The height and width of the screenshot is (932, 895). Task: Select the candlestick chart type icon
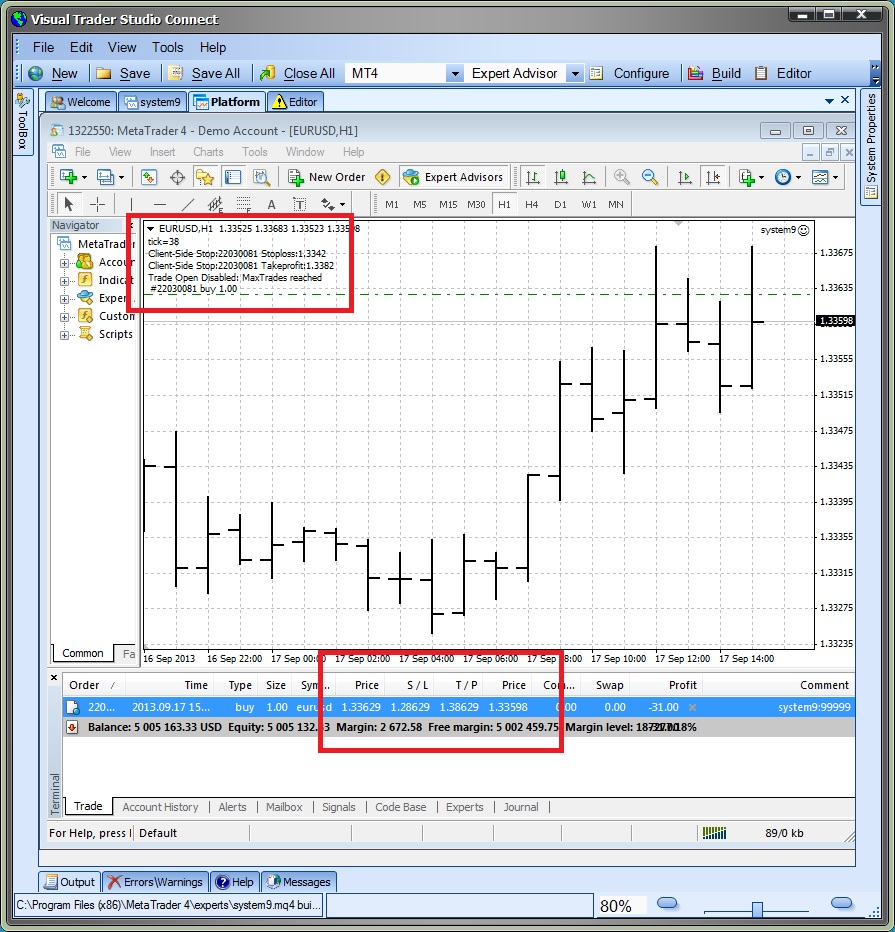coord(560,177)
